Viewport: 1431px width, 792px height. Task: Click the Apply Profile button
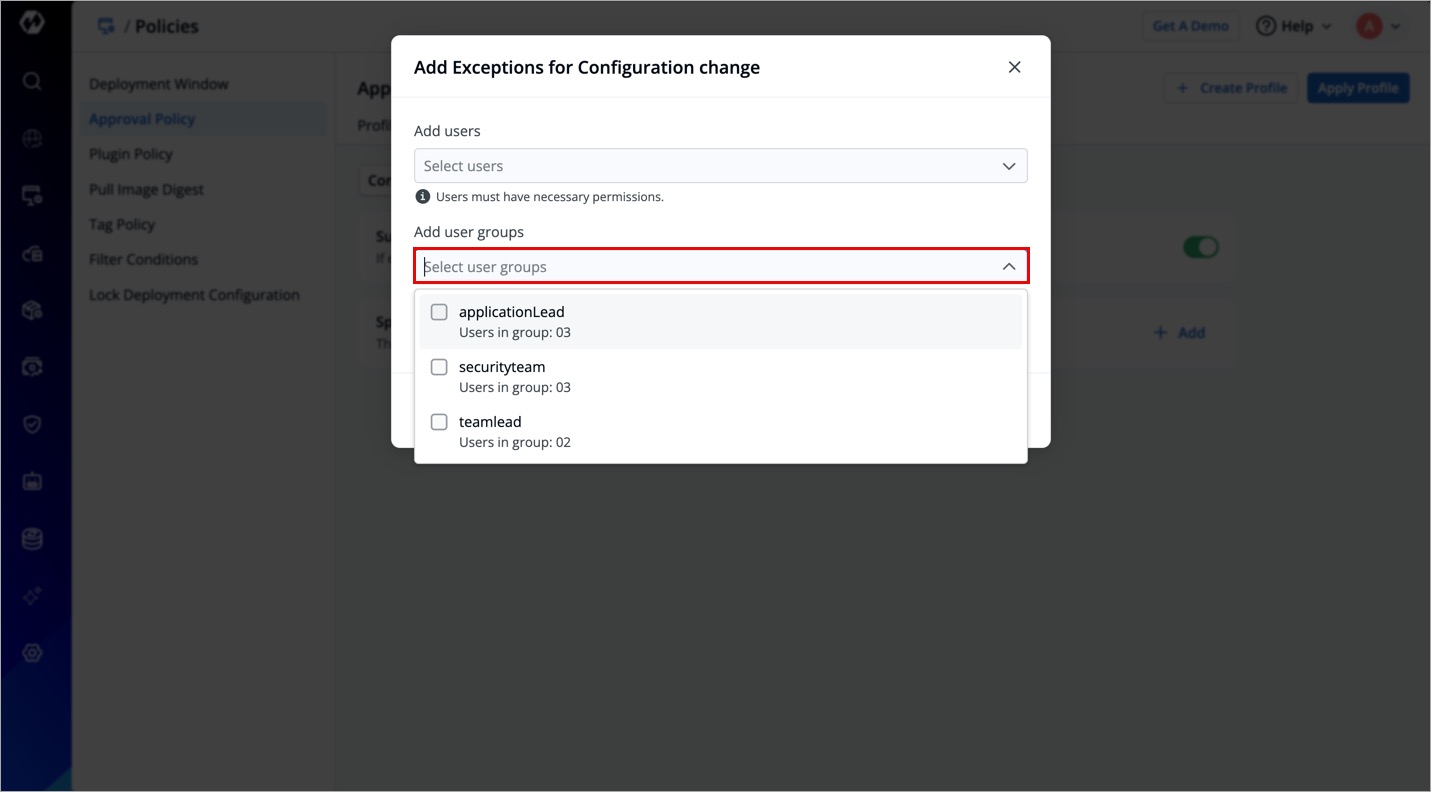click(x=1357, y=88)
